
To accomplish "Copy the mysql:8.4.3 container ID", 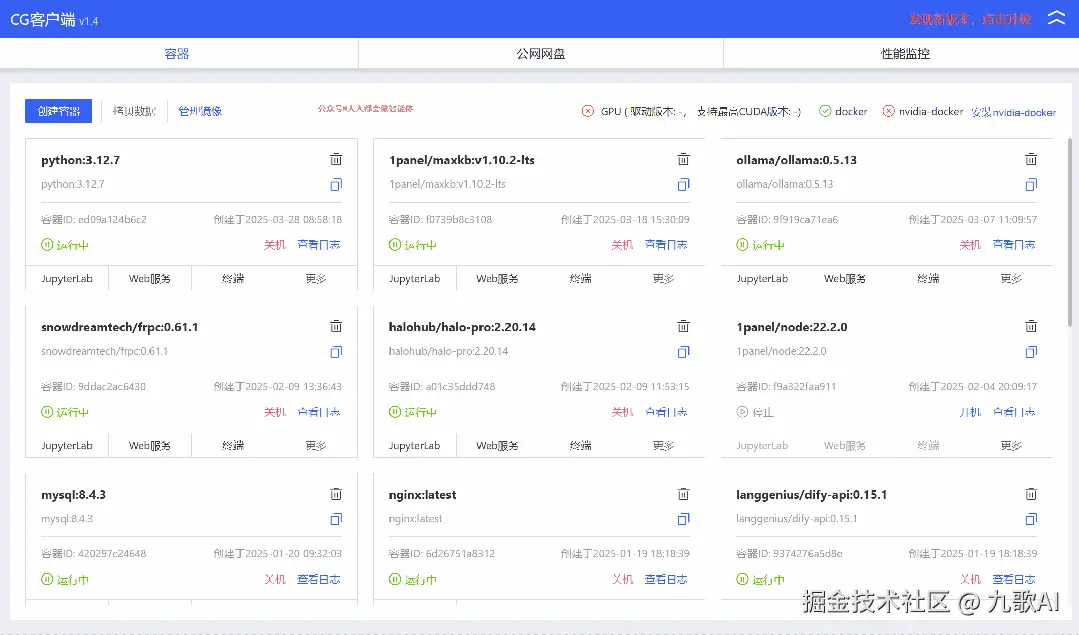I will point(336,519).
